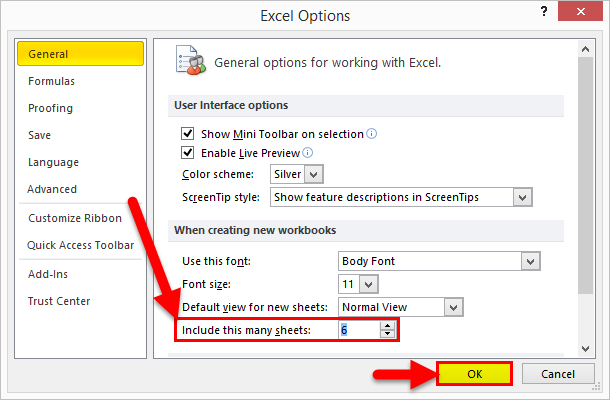
Task: Open the Use this font dropdown
Action: 528,261
